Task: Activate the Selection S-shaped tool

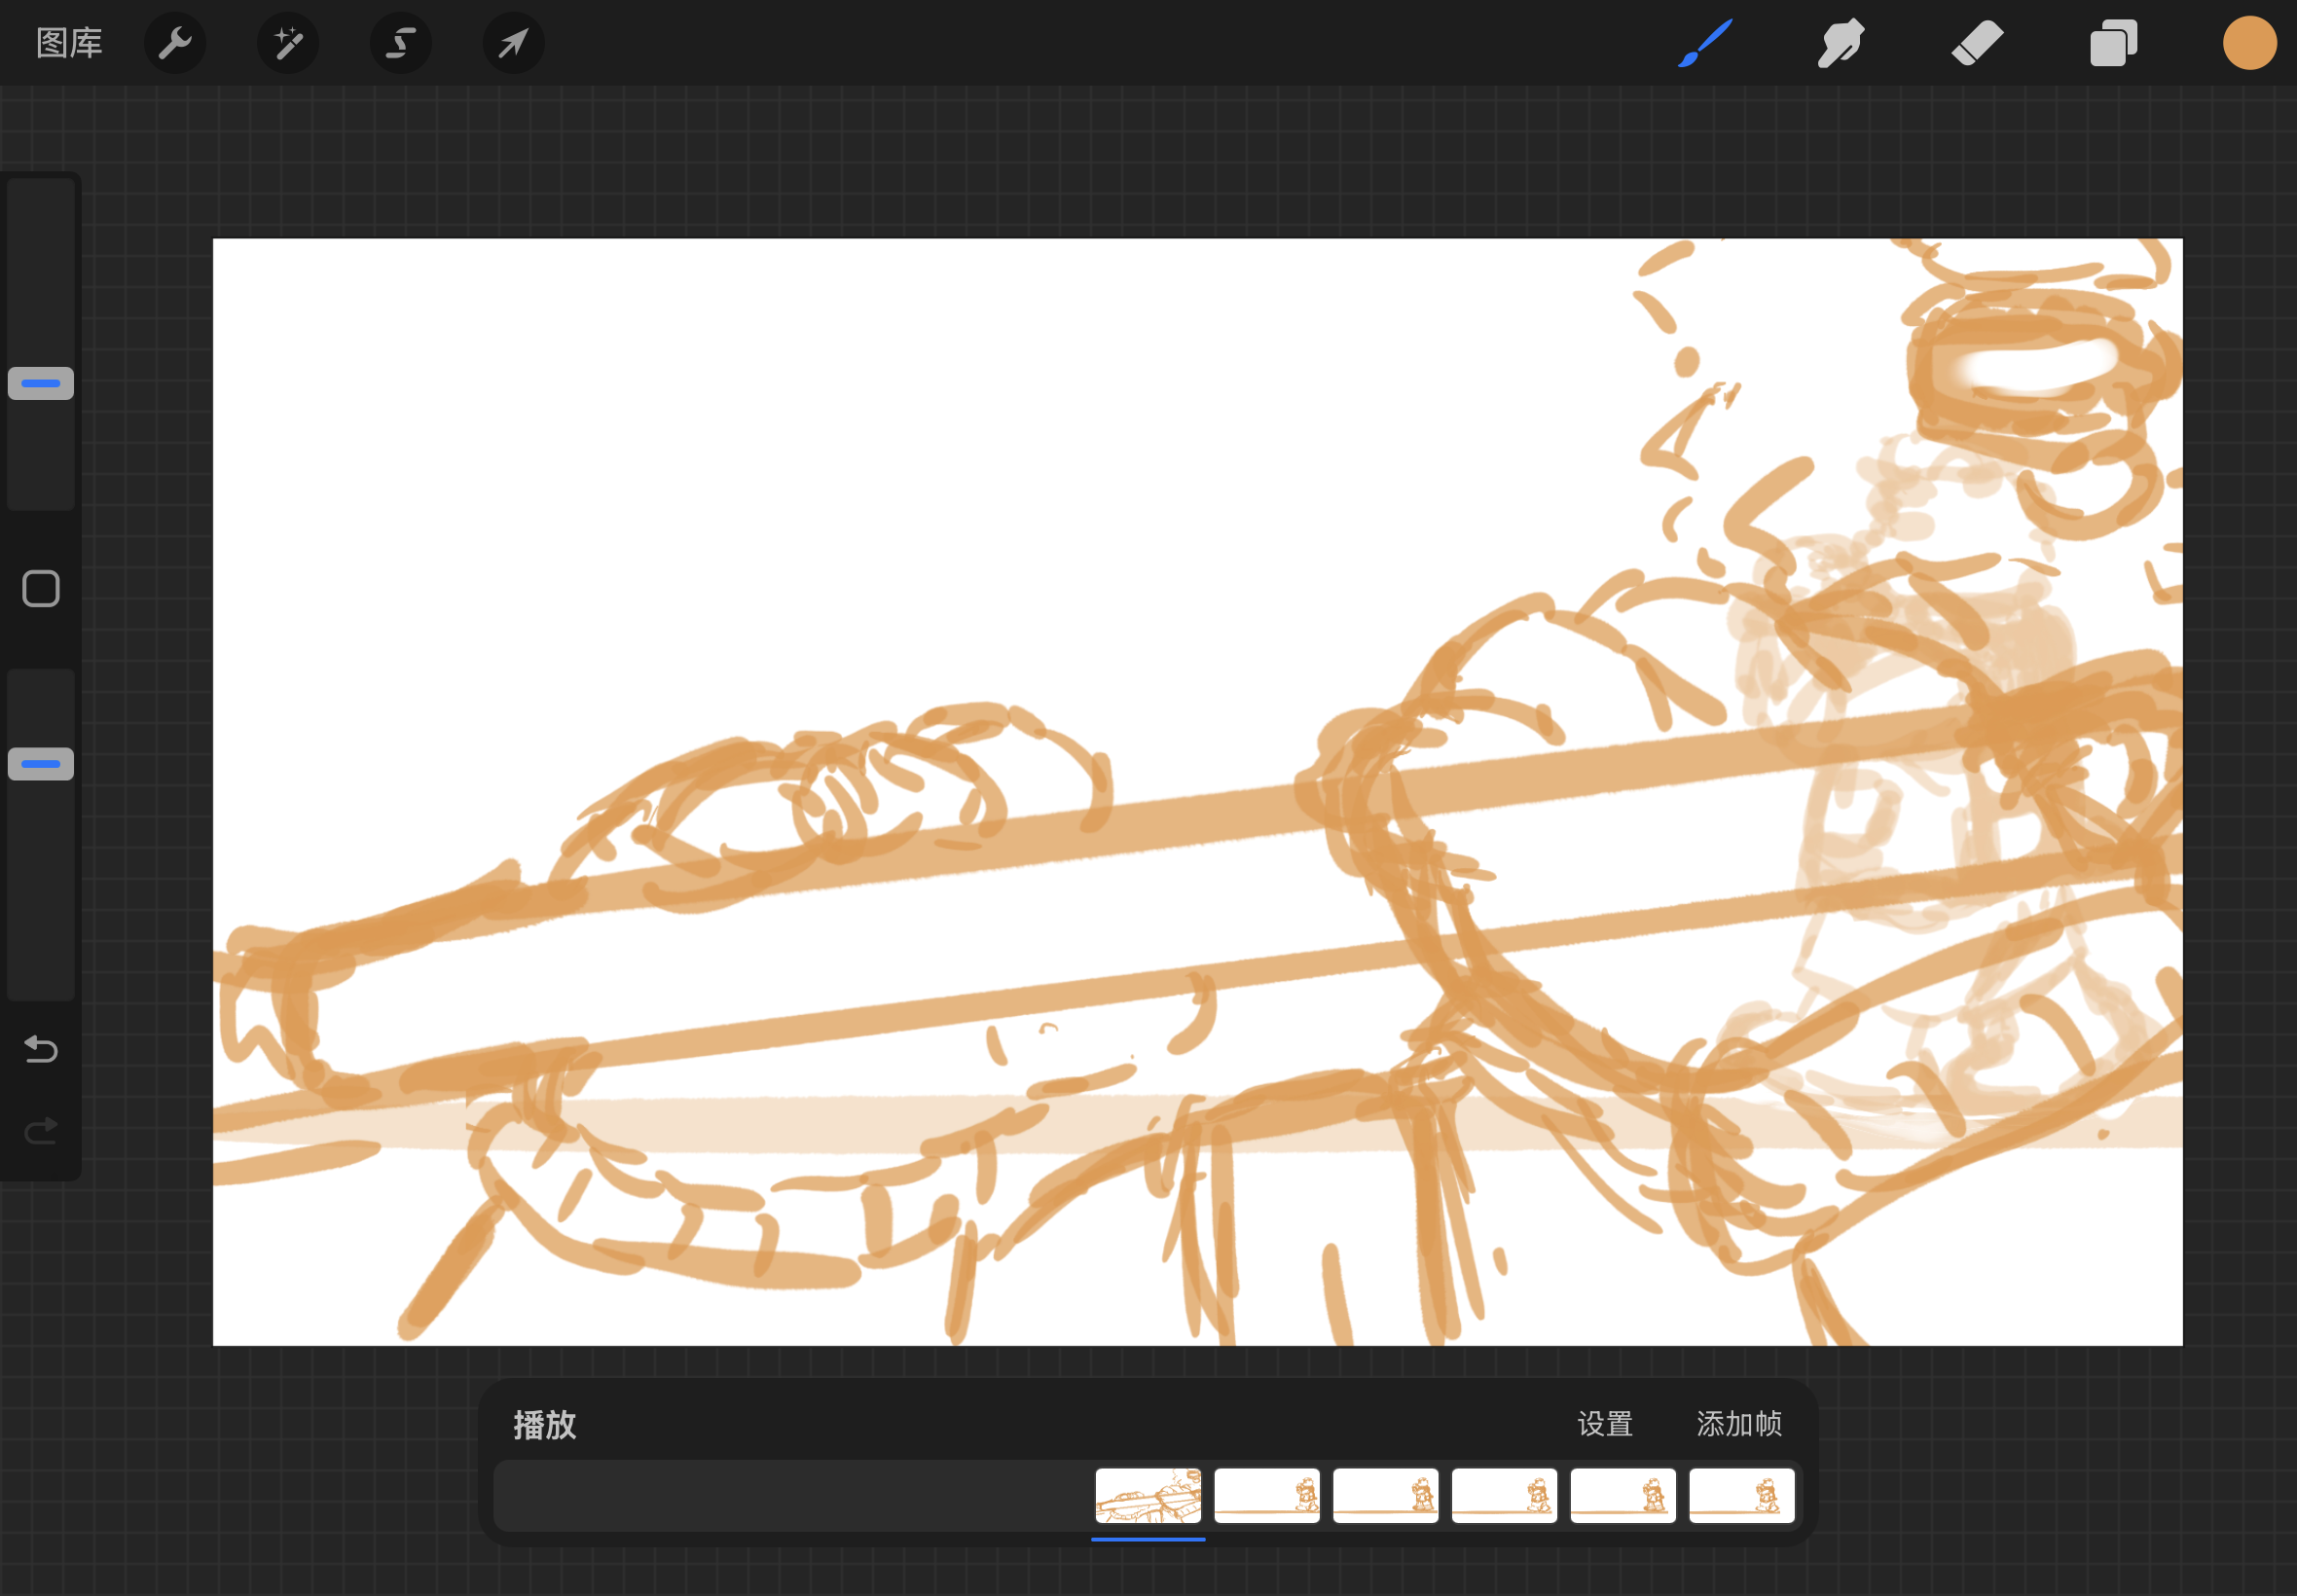Action: pyautogui.click(x=401, y=43)
